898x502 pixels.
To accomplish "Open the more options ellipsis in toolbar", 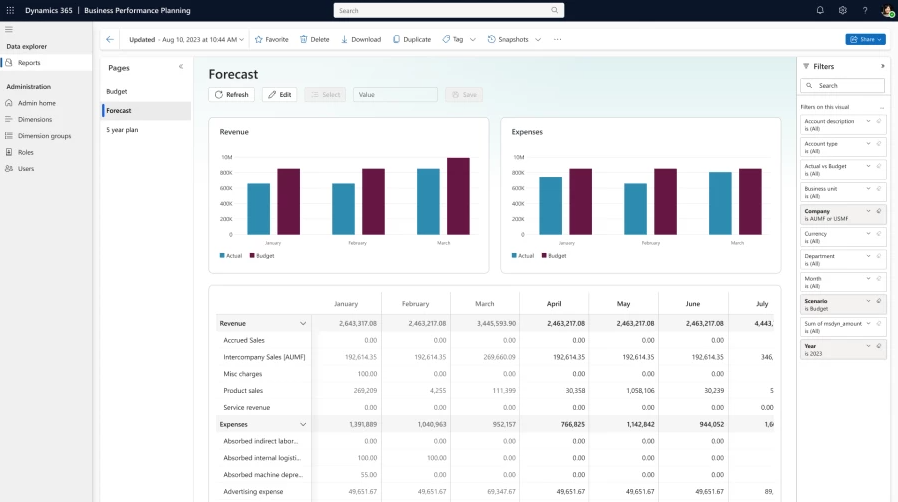I will (557, 40).
